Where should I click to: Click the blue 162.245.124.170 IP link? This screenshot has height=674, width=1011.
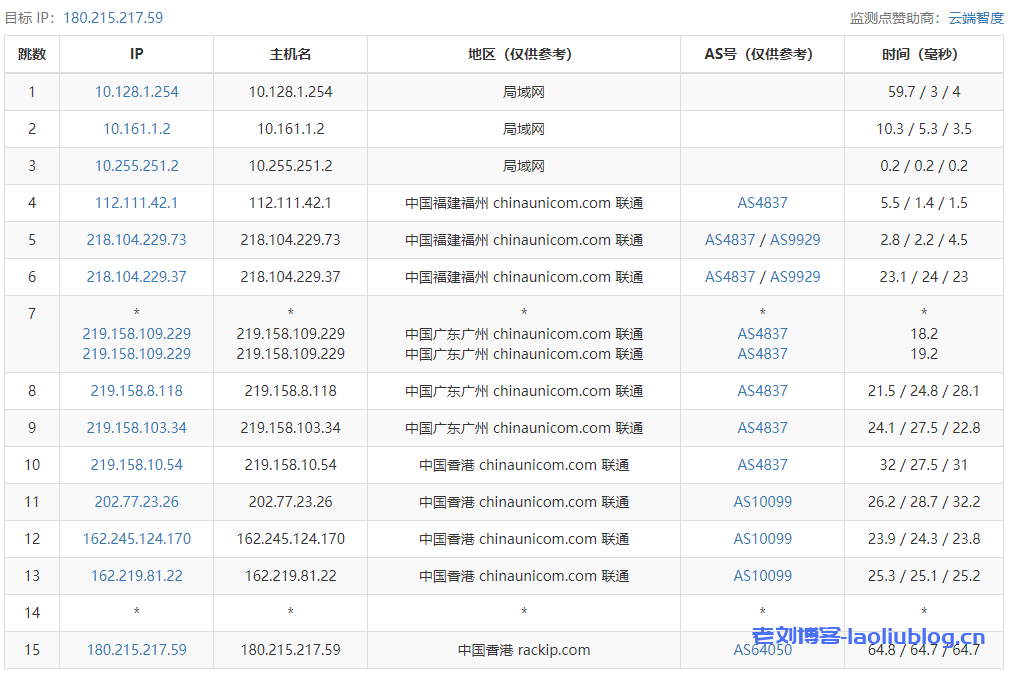[136, 539]
